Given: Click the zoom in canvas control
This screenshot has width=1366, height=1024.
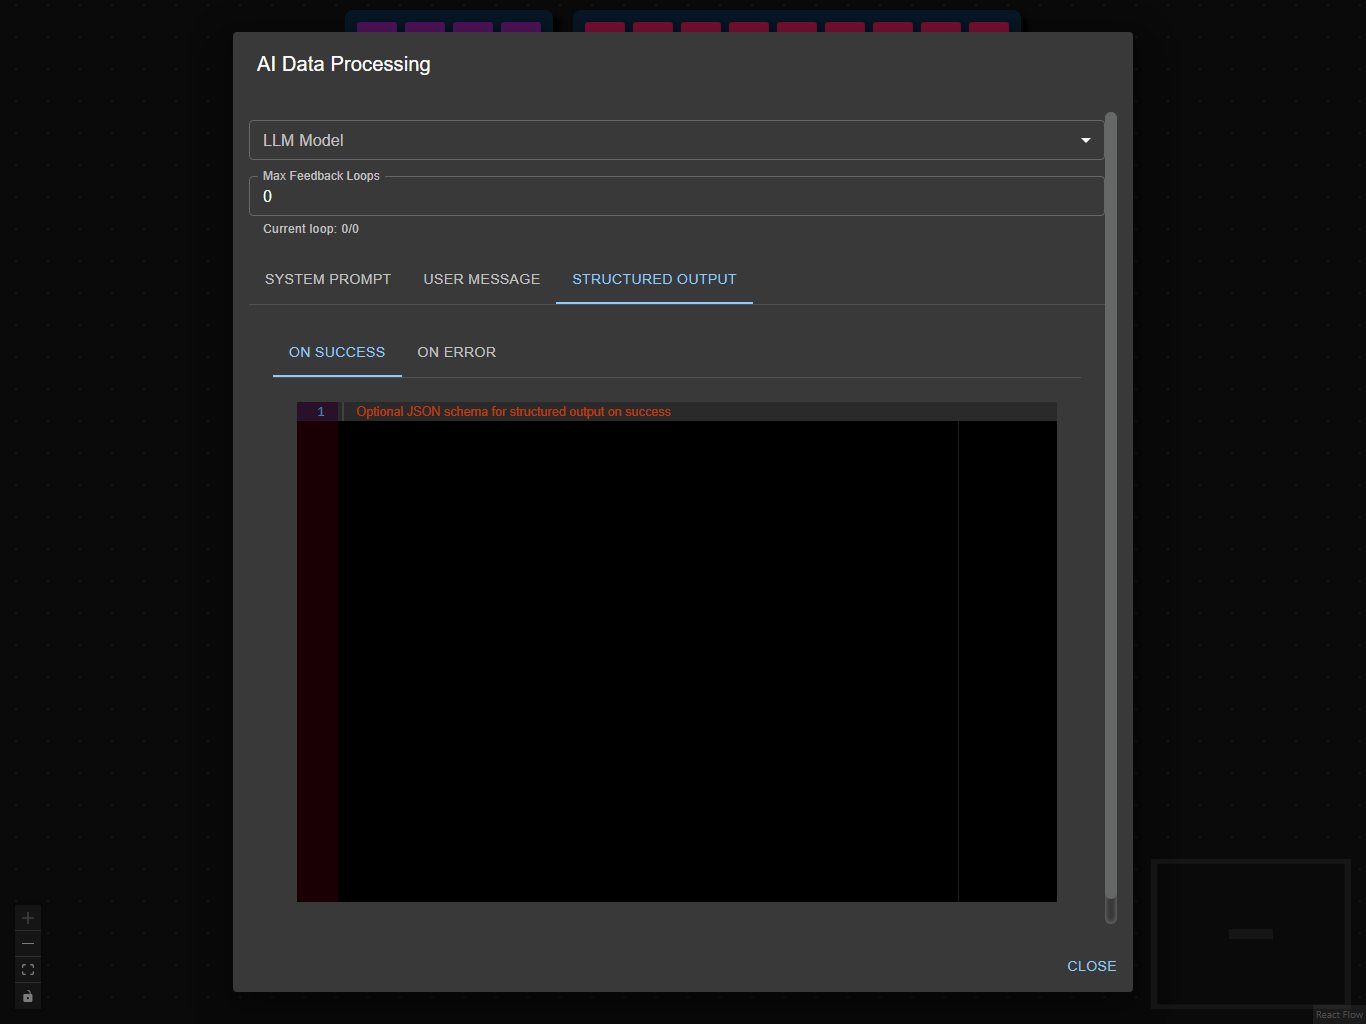Looking at the screenshot, I should tap(28, 918).
